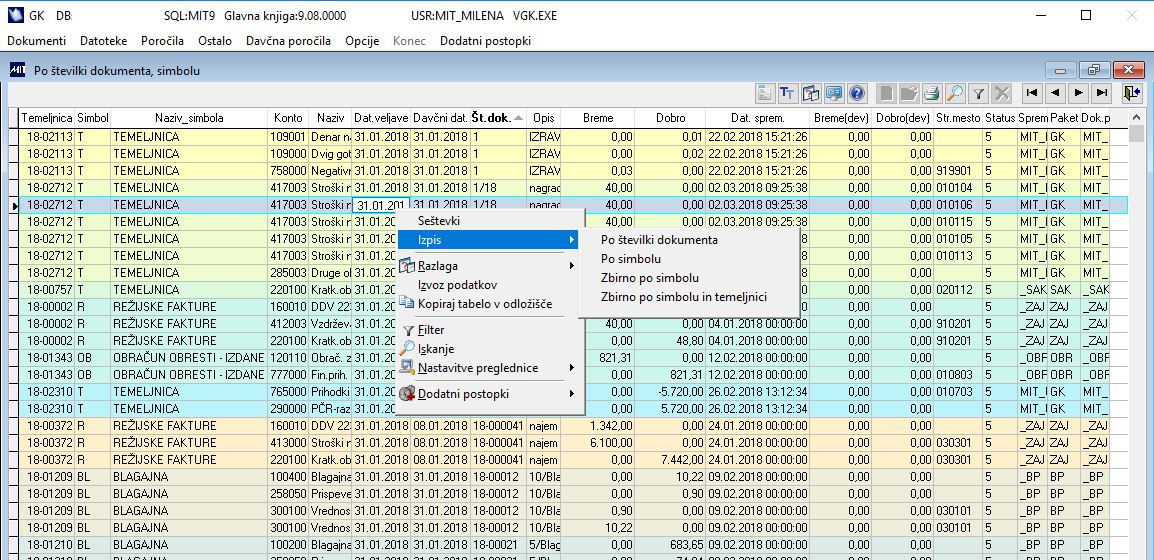The height and width of the screenshot is (560, 1154).
Task: Click the font size (TT) toolbar icon
Action: click(787, 93)
